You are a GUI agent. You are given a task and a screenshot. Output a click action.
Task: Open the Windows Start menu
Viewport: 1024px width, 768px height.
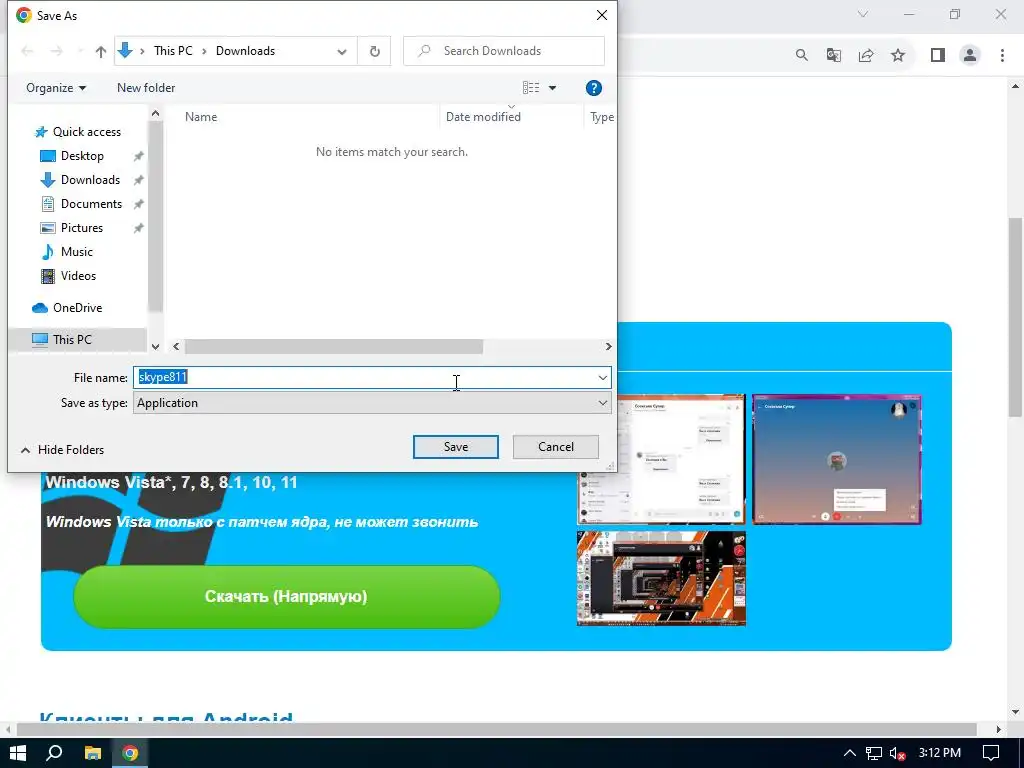[x=18, y=753]
